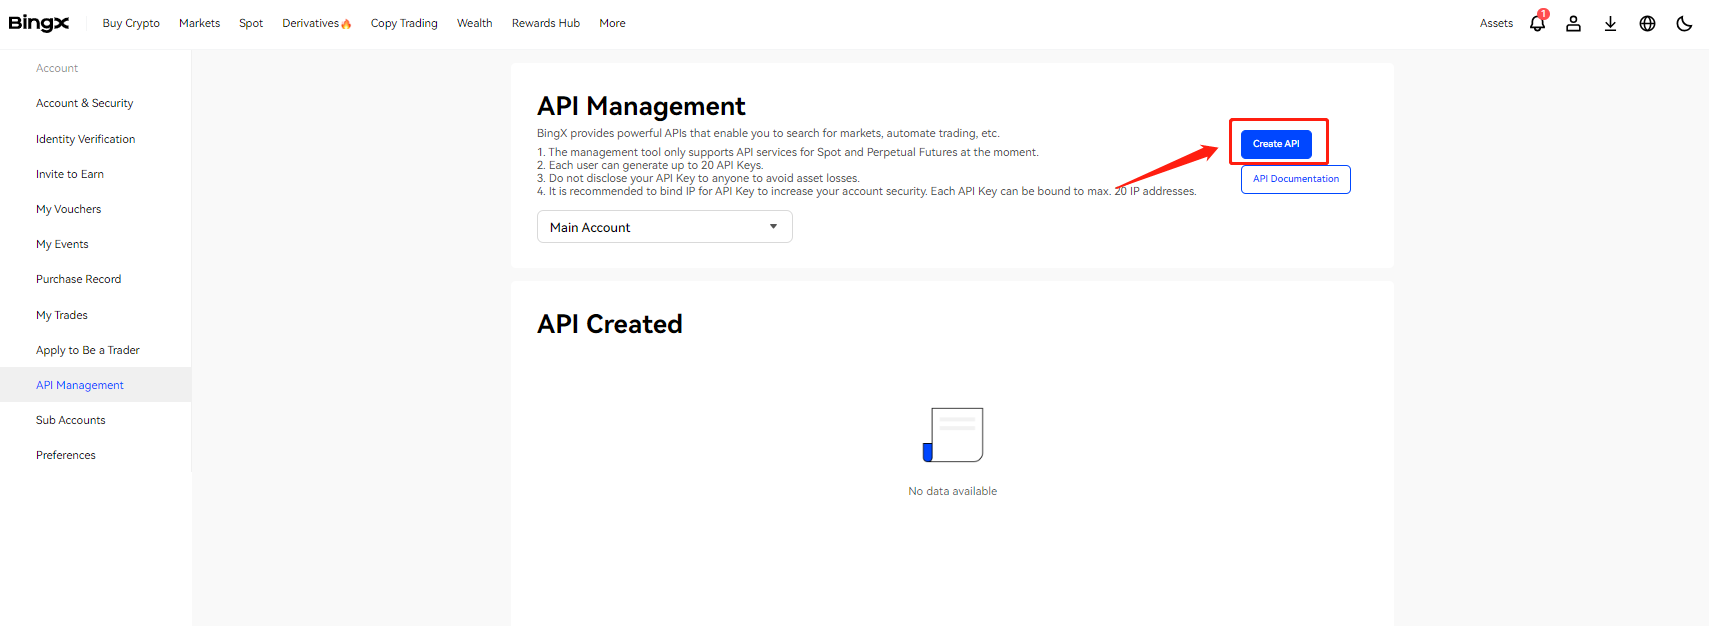Click the 'Do not disclose your API Key' note
Viewport: 1709px width, 626px height.
point(698,178)
